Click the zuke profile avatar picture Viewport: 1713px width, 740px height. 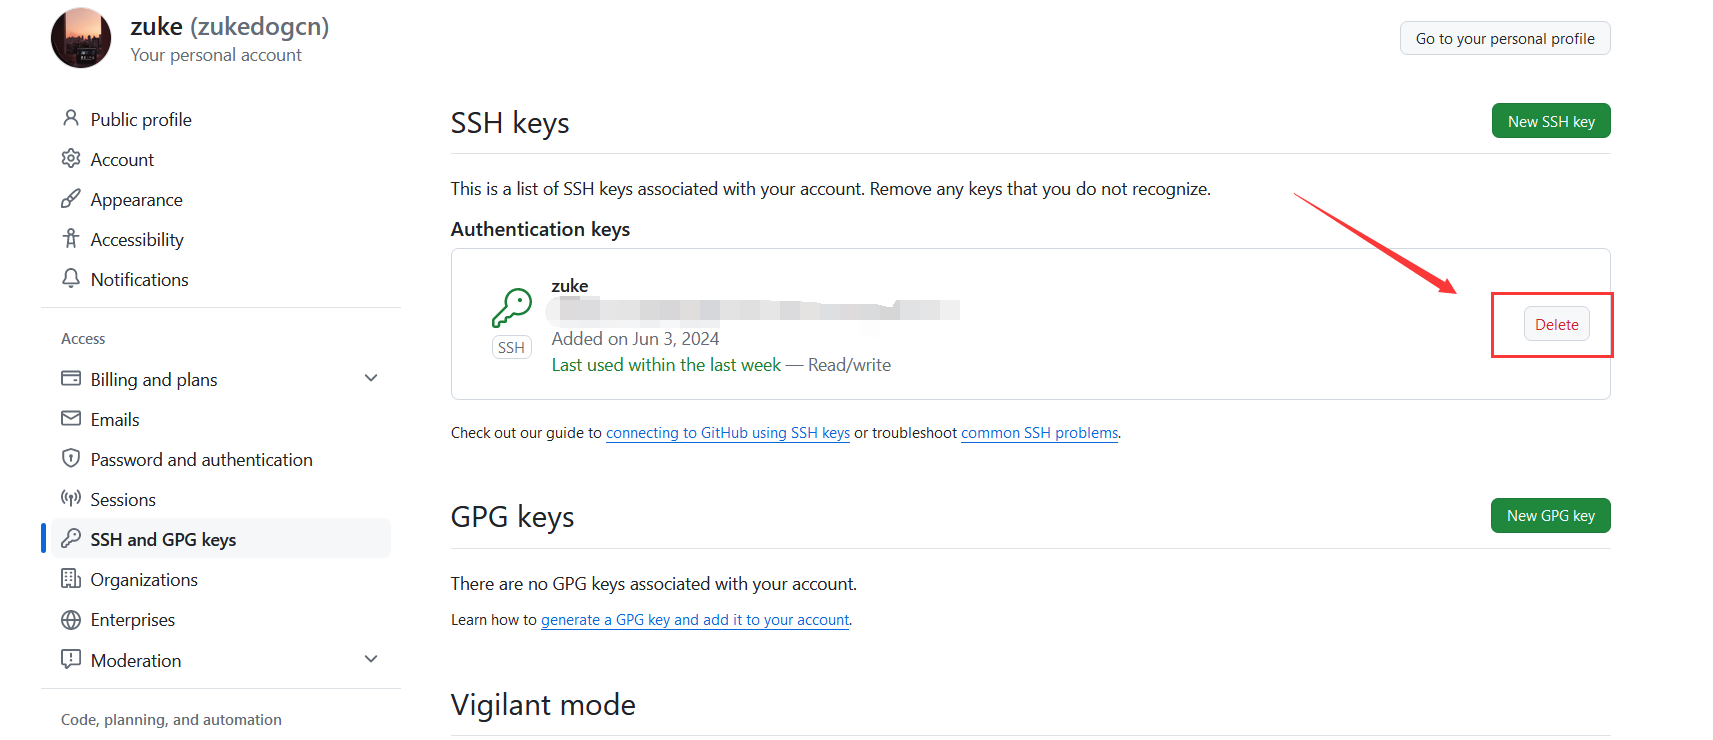coord(81,38)
